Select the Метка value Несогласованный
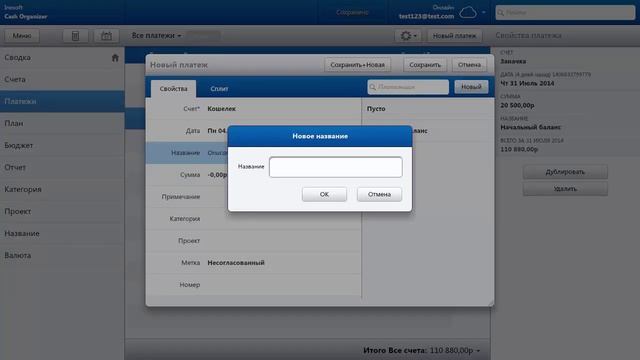640x360 pixels. click(236, 262)
